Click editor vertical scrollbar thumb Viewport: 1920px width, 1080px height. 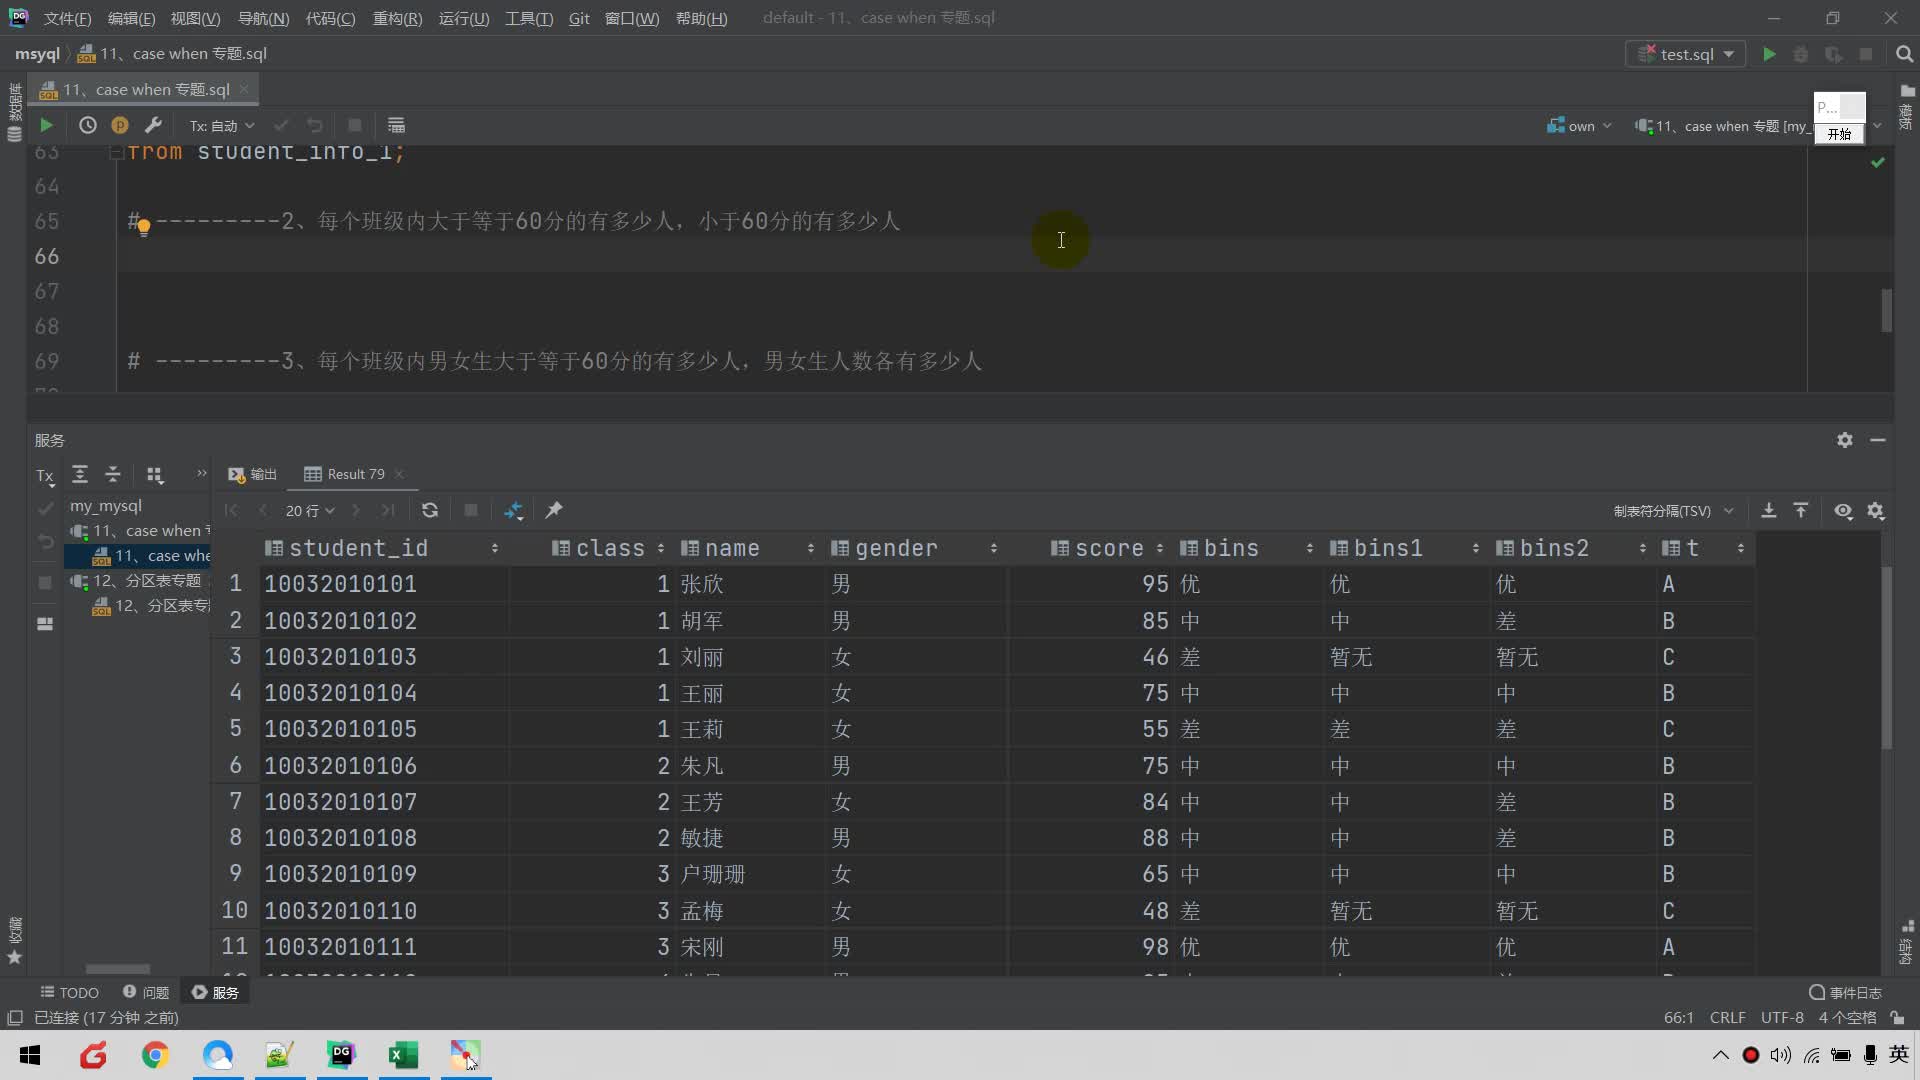(1886, 310)
